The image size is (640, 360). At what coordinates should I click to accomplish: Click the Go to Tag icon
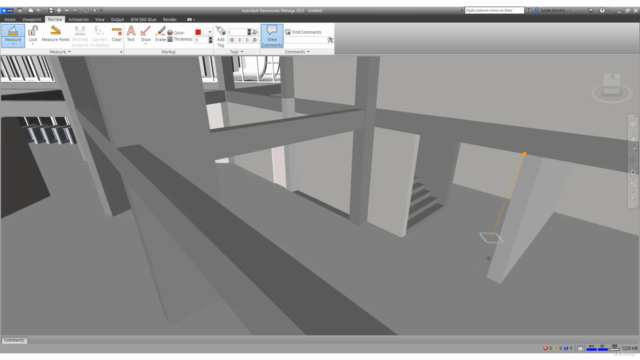[255, 32]
